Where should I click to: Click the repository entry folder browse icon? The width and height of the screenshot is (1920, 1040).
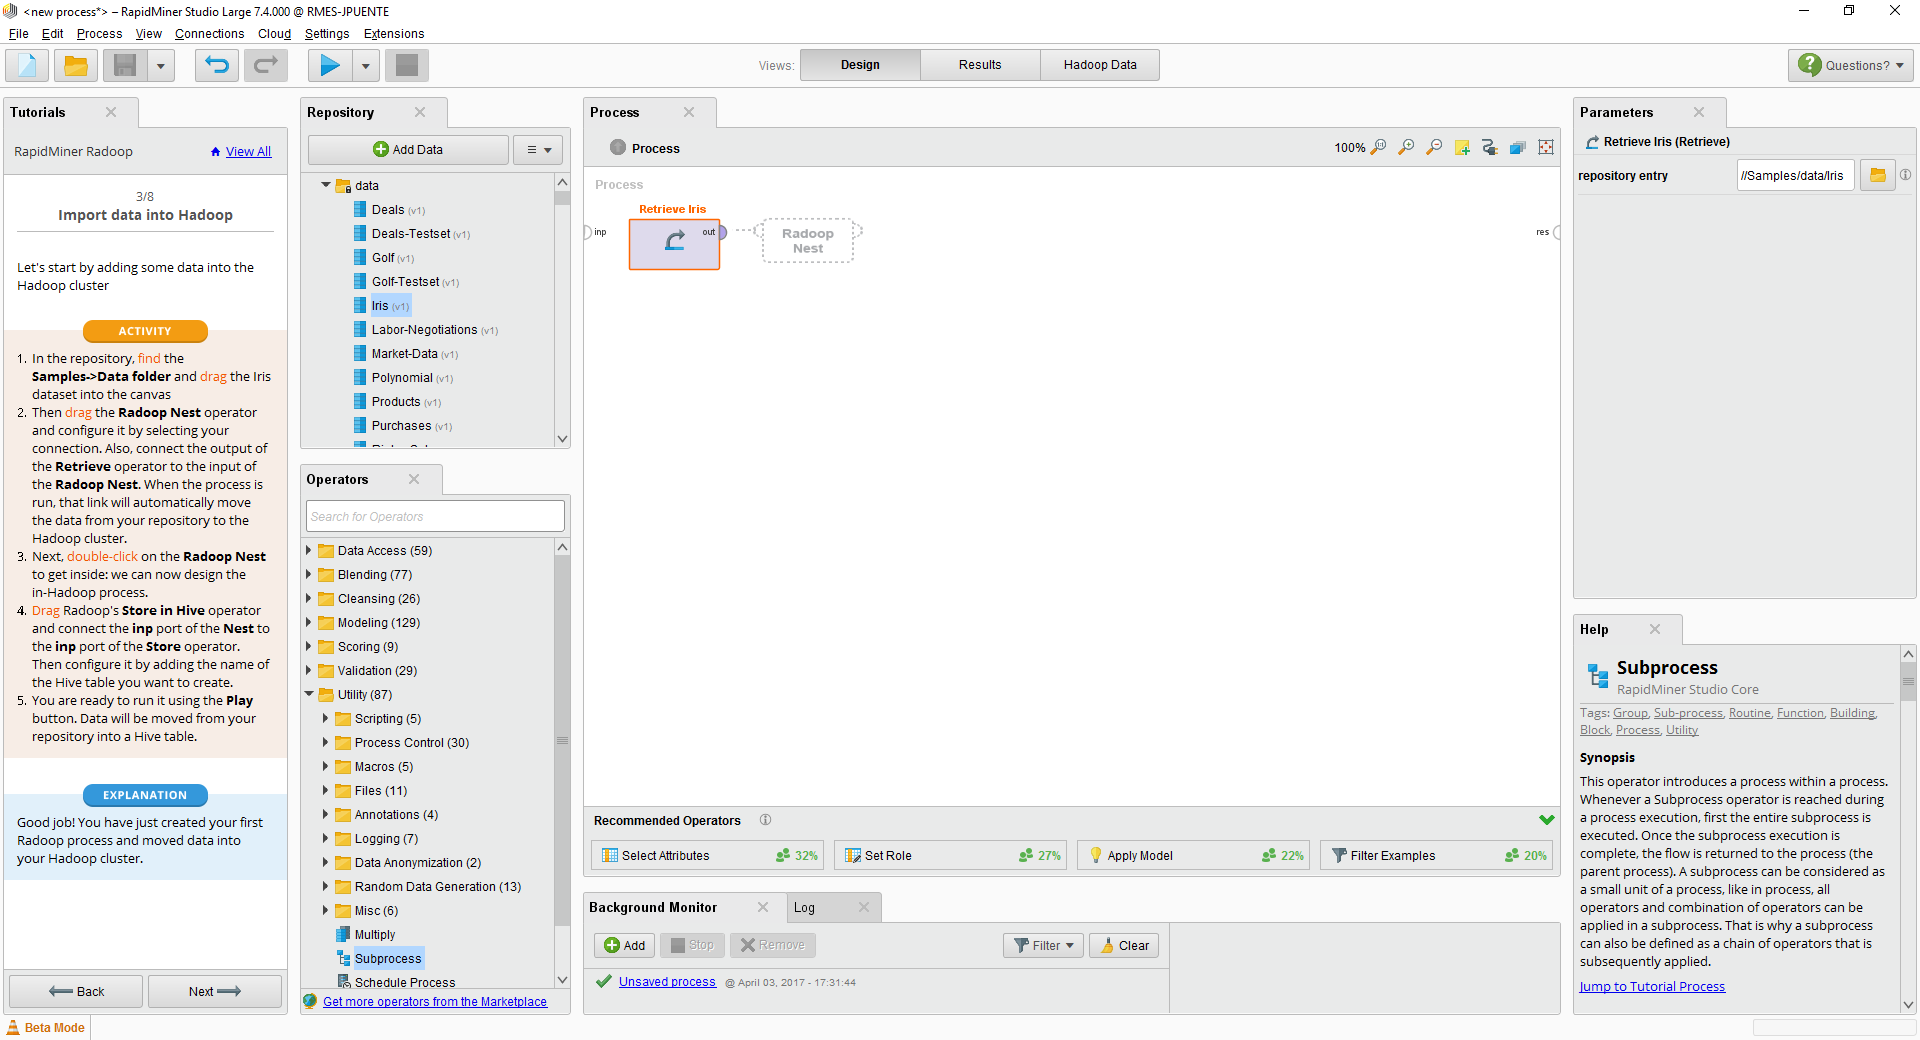click(1877, 176)
